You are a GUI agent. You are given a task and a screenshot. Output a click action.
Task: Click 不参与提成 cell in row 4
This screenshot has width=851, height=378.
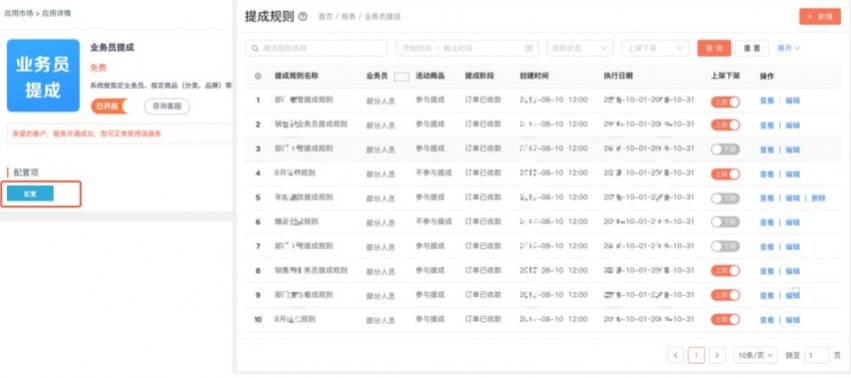point(434,173)
